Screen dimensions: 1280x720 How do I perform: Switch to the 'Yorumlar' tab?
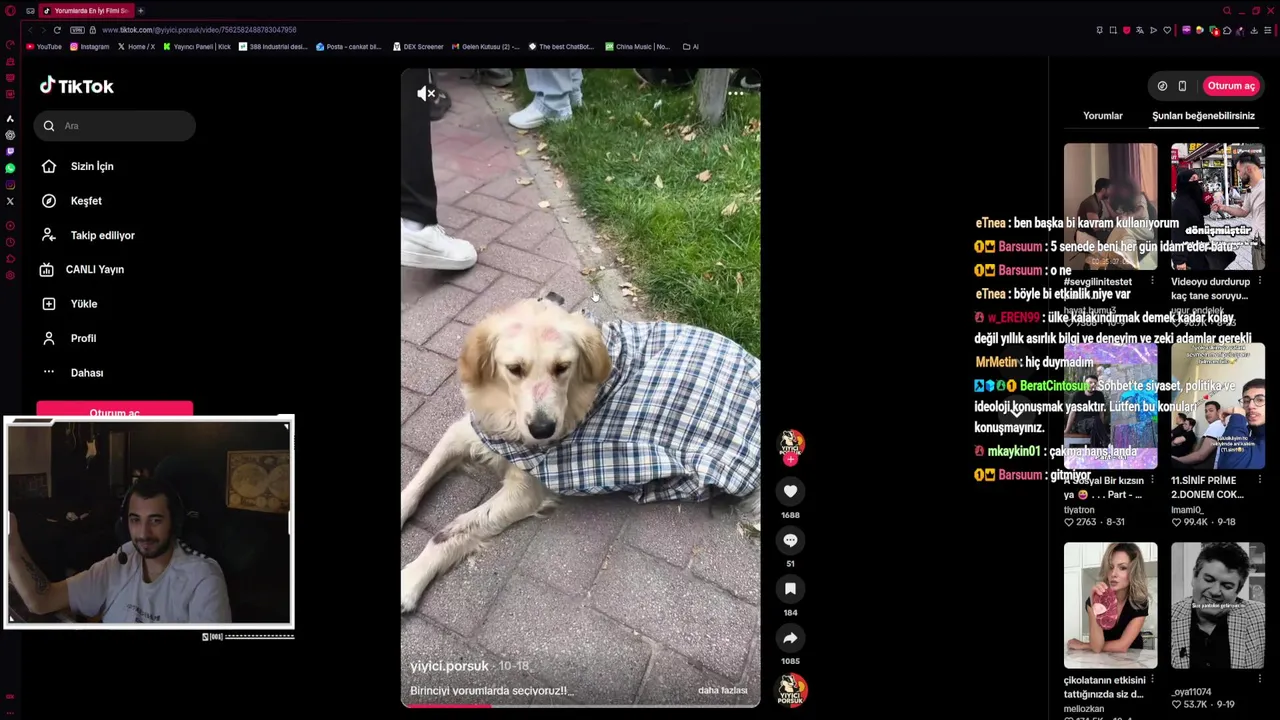coord(1103,116)
